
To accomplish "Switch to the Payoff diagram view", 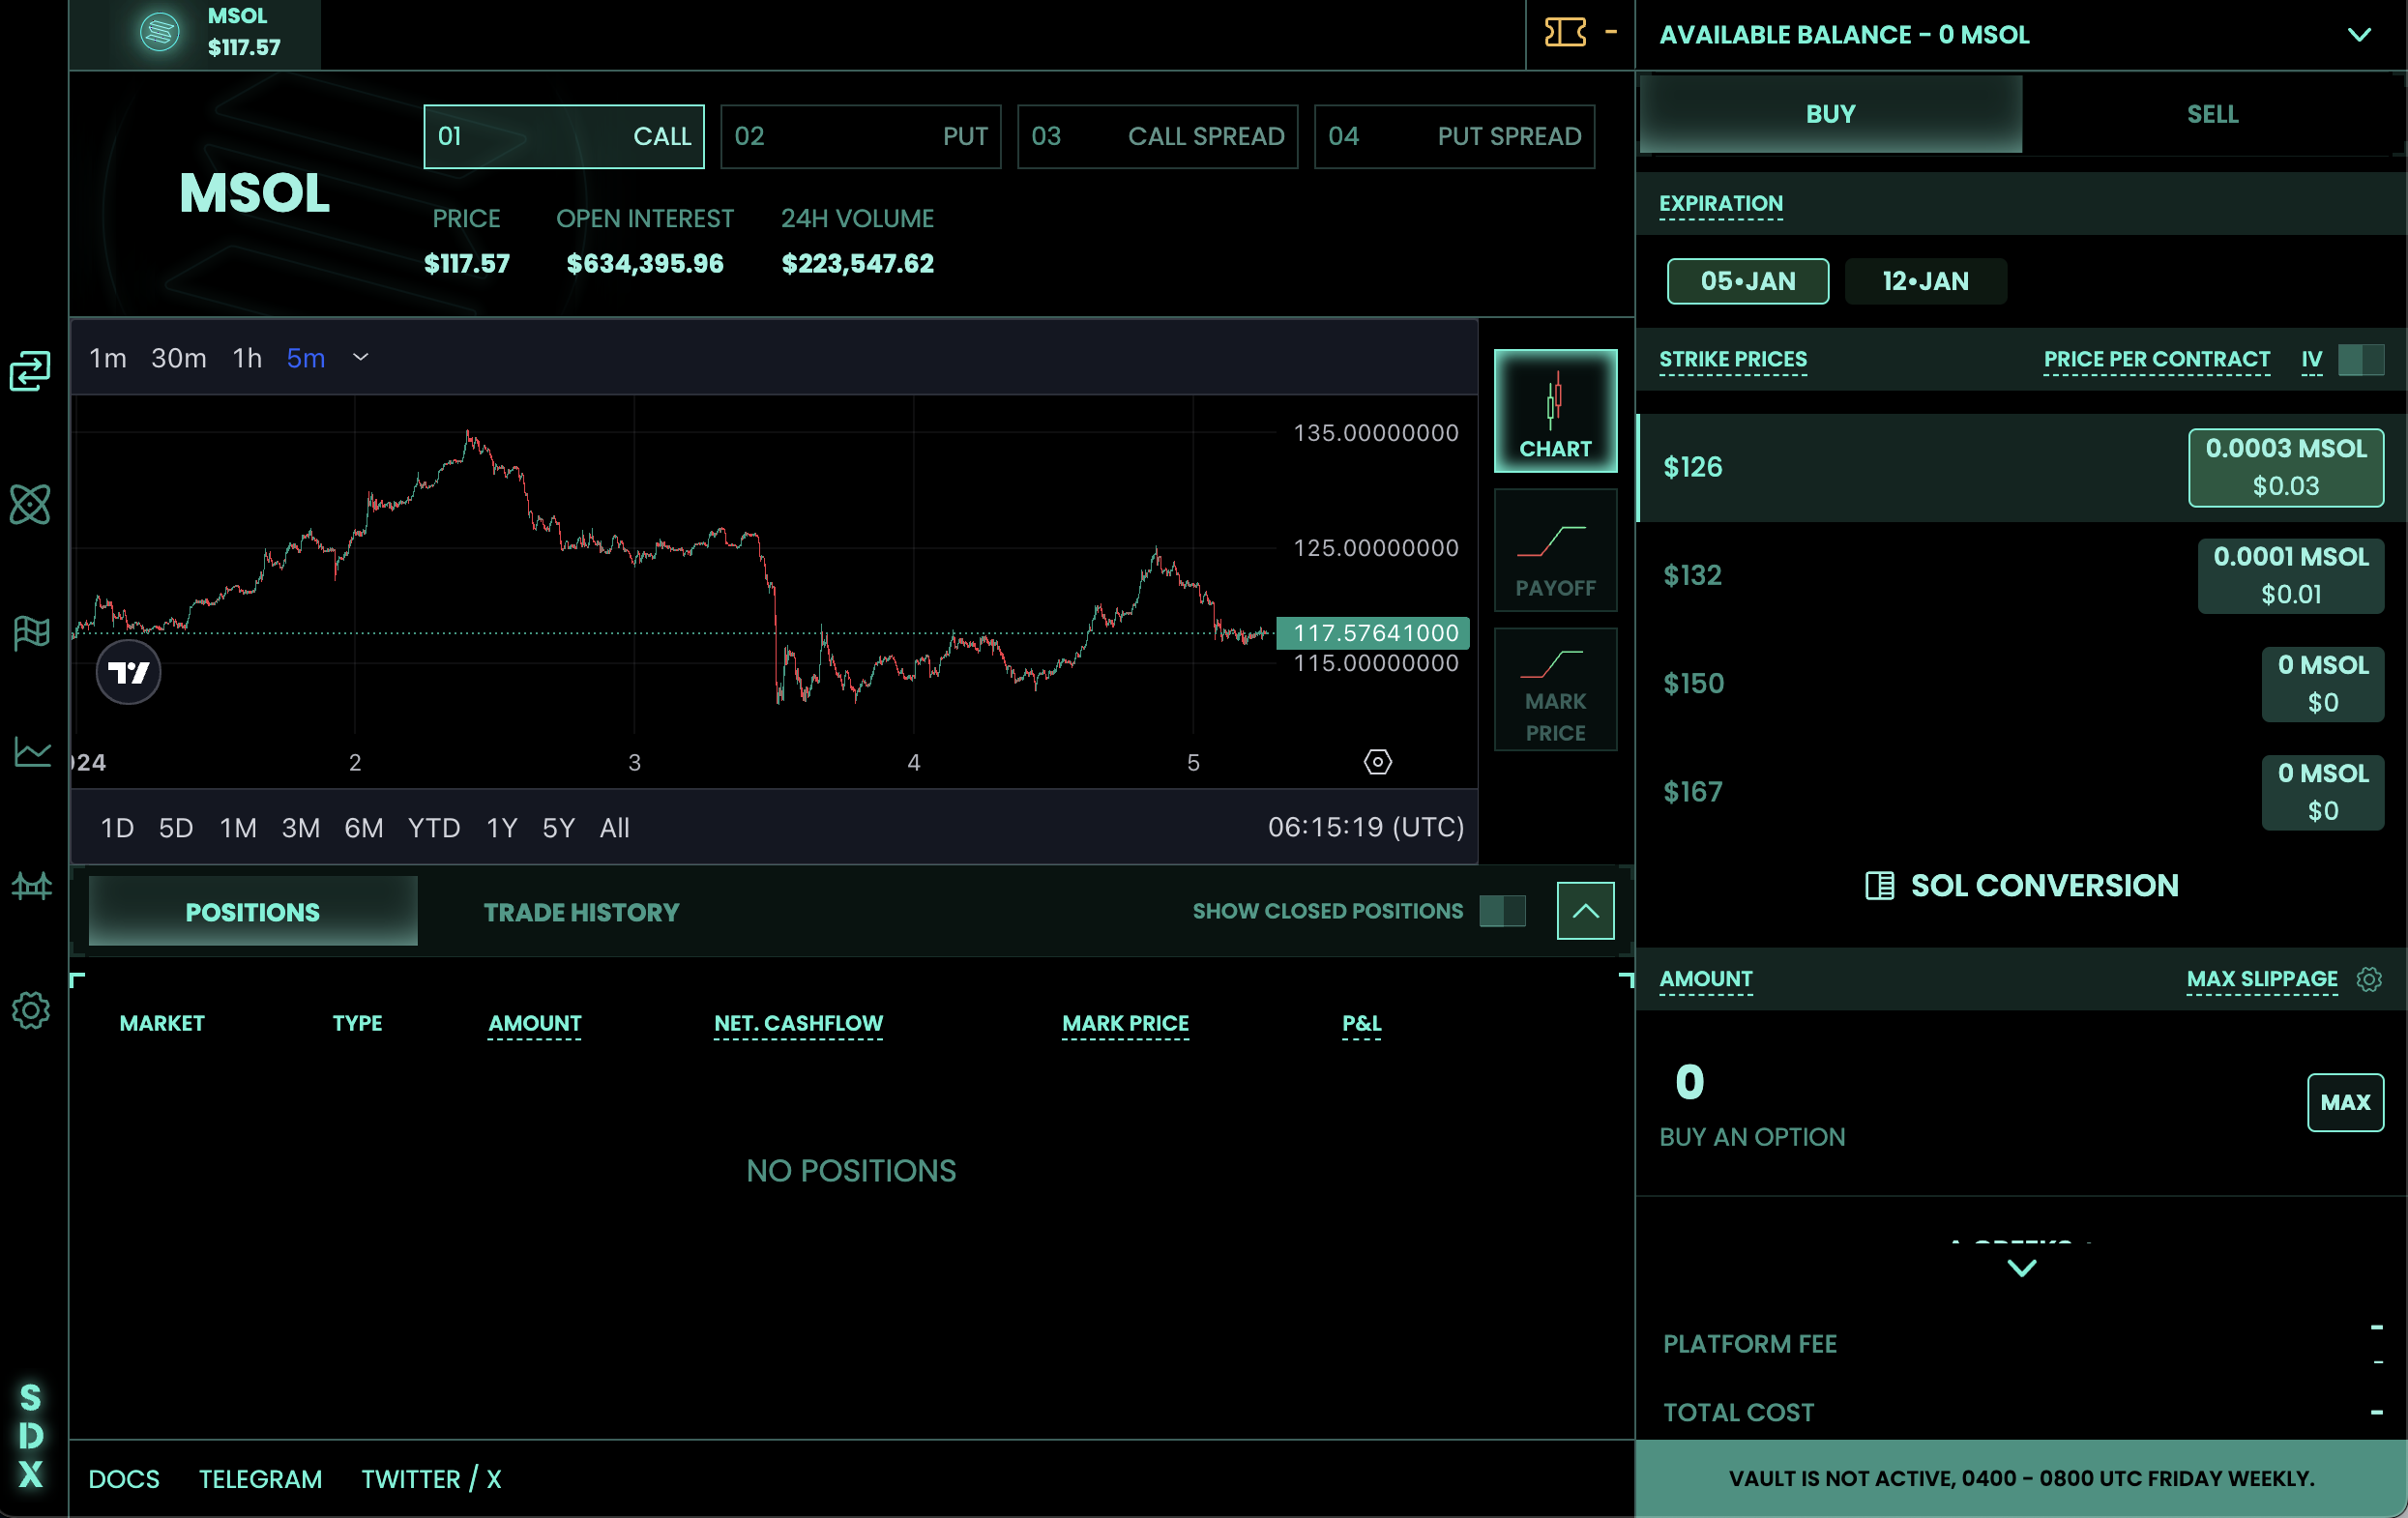I will click(1555, 551).
